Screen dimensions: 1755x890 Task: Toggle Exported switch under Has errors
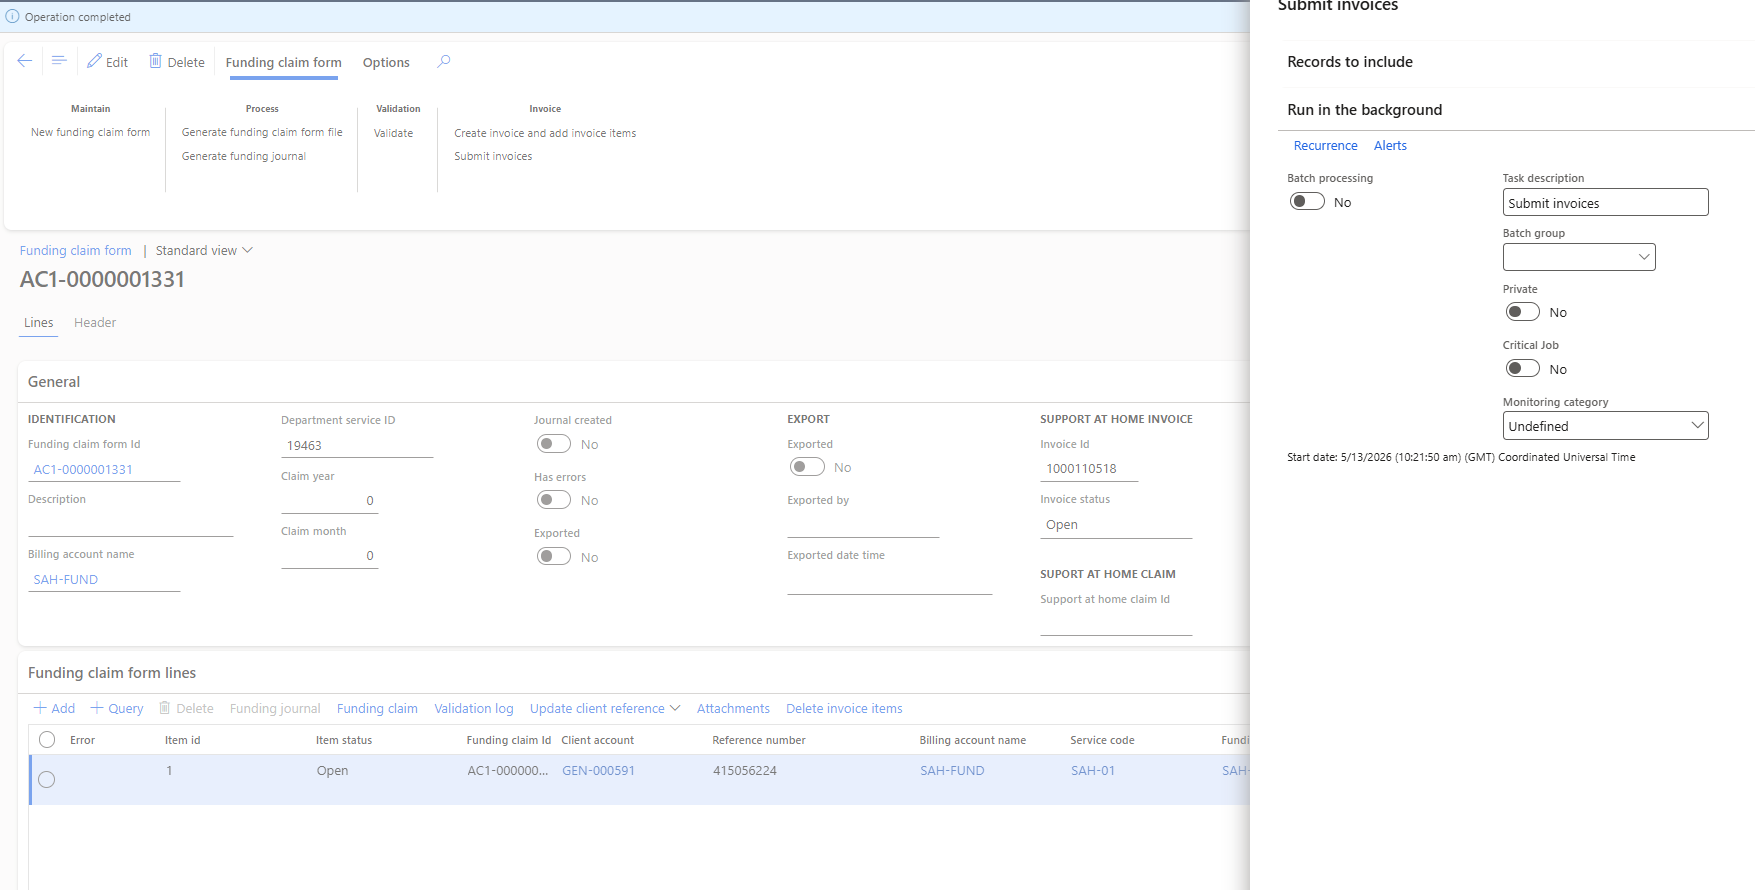[554, 557]
